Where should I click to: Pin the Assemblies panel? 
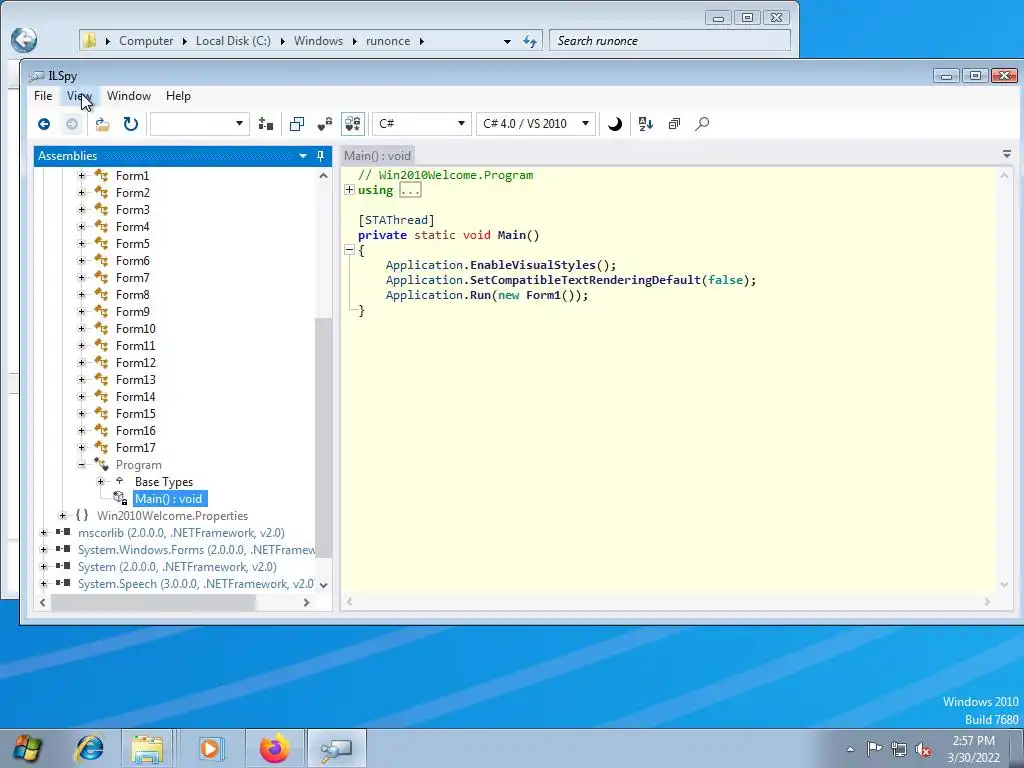coord(320,156)
